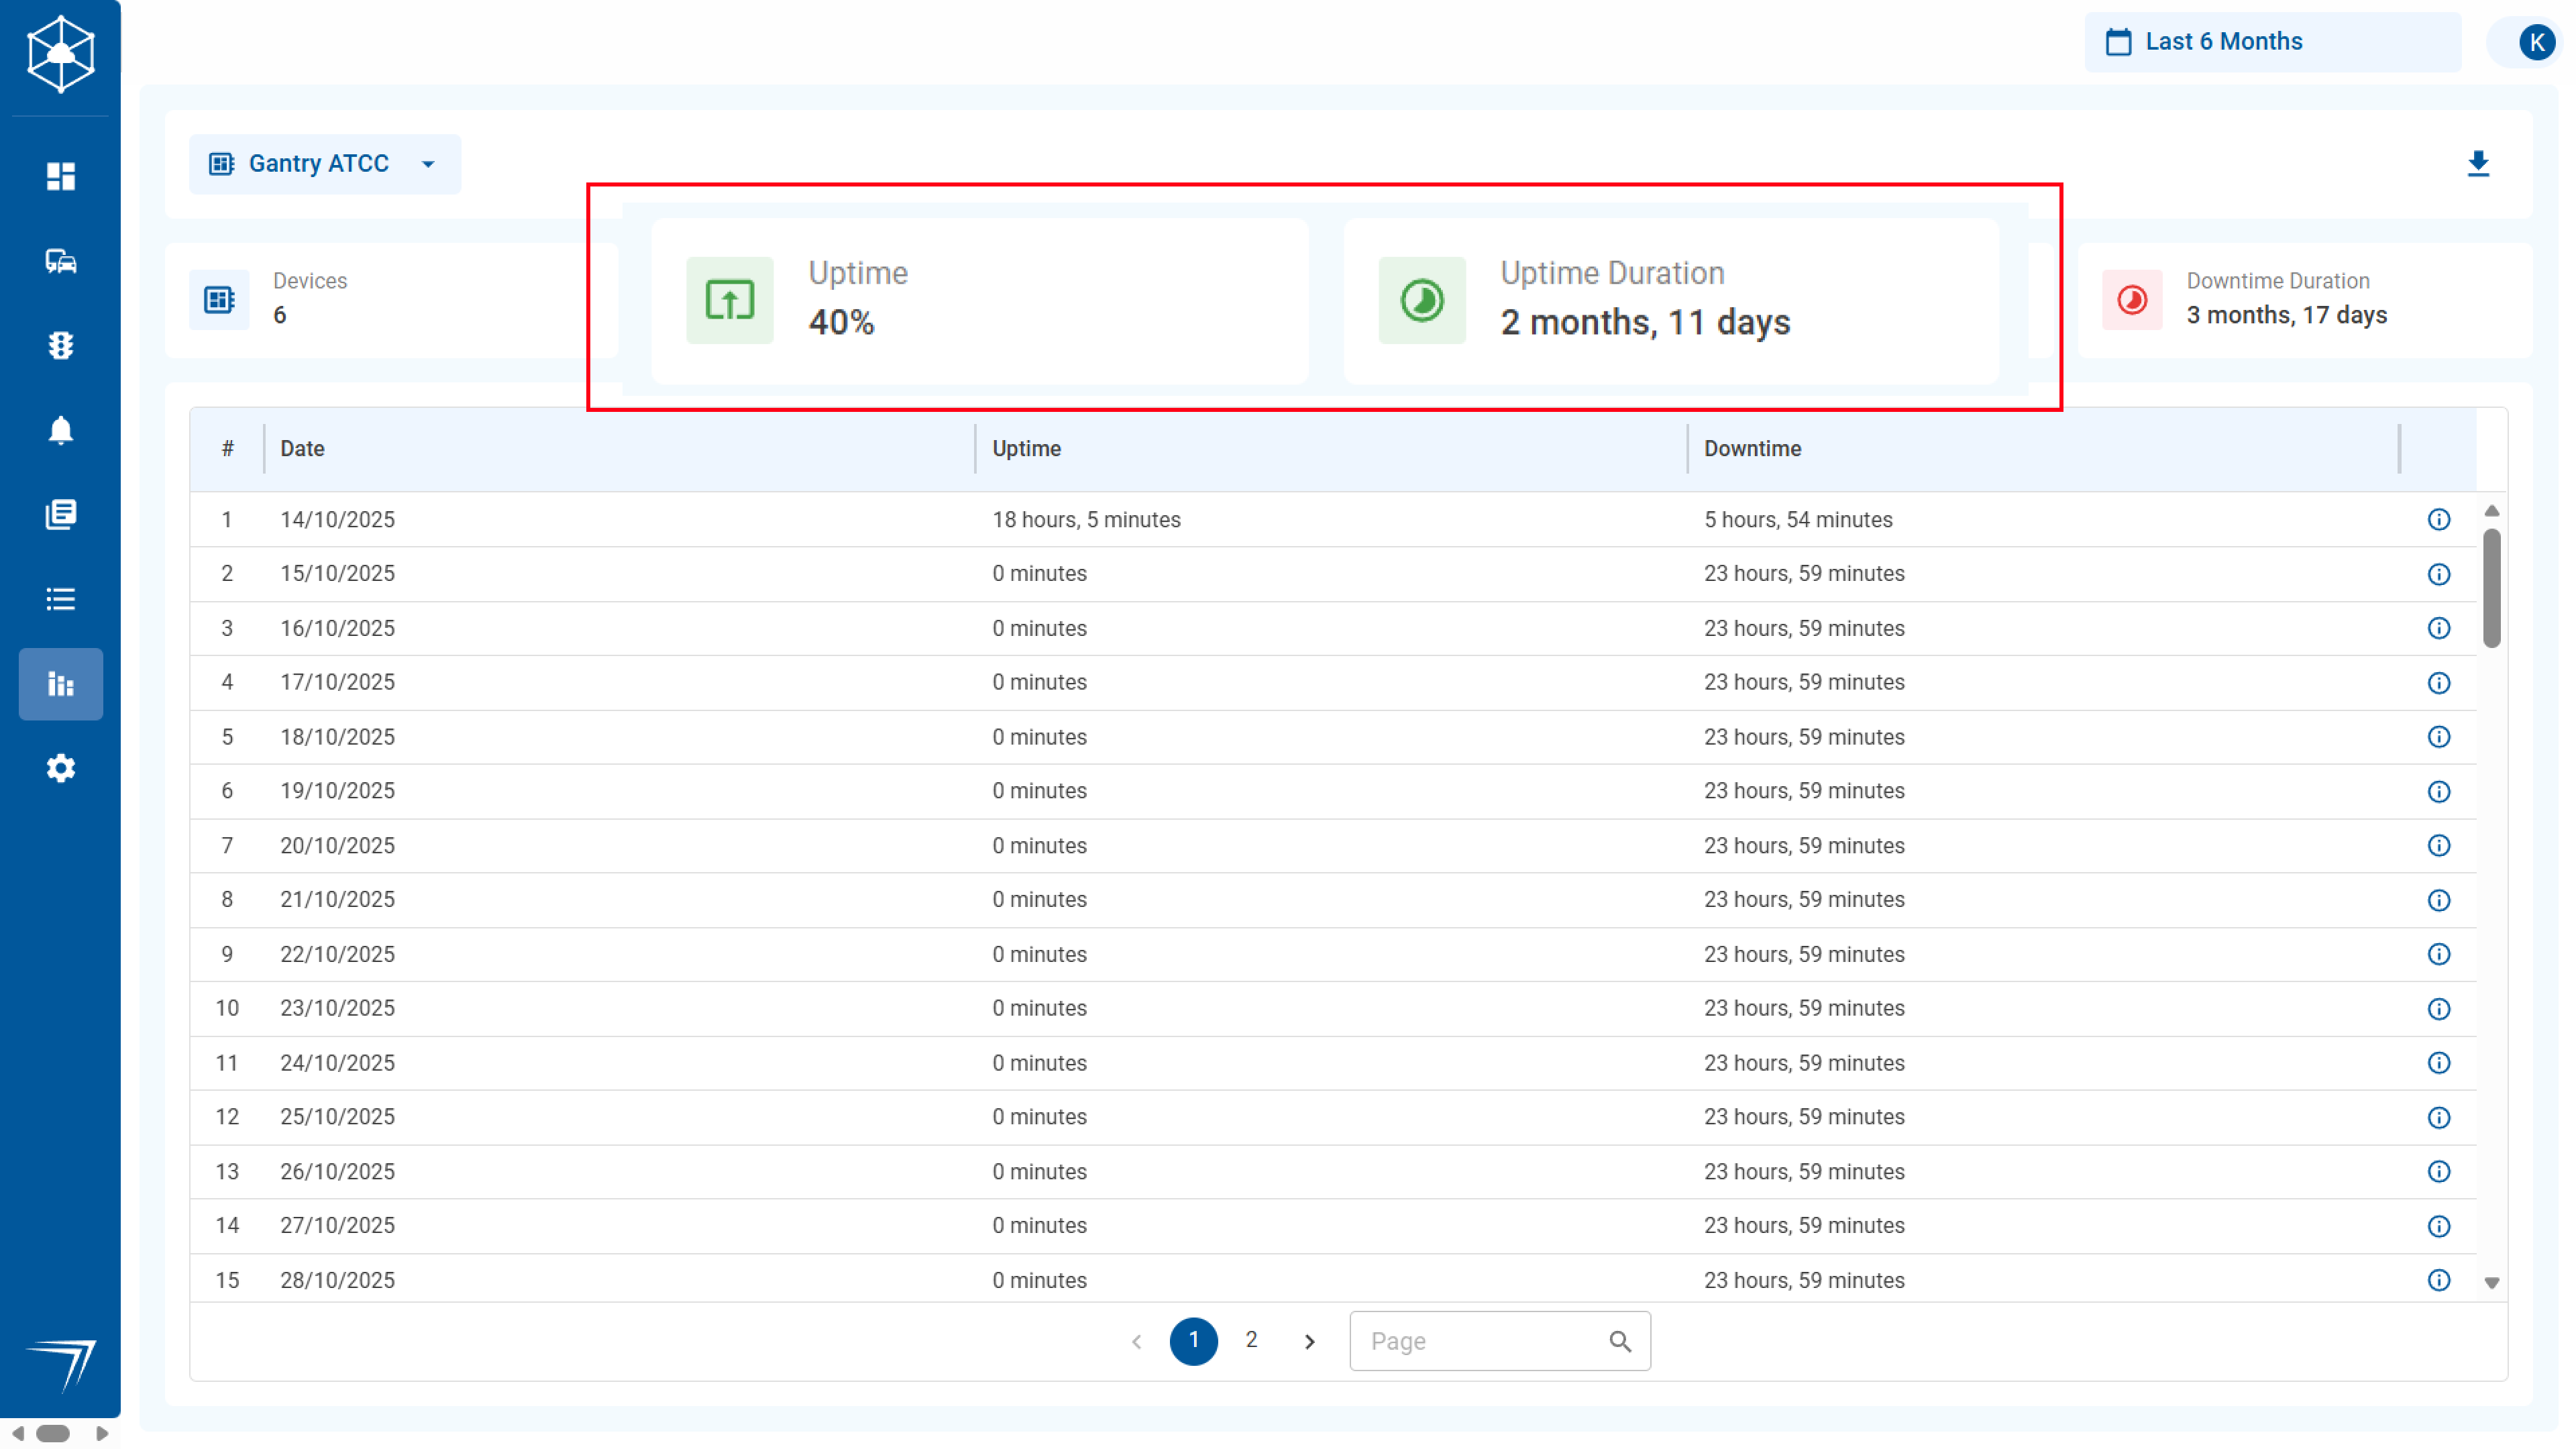Open info icon for 28/10/2025 row

(2439, 1280)
